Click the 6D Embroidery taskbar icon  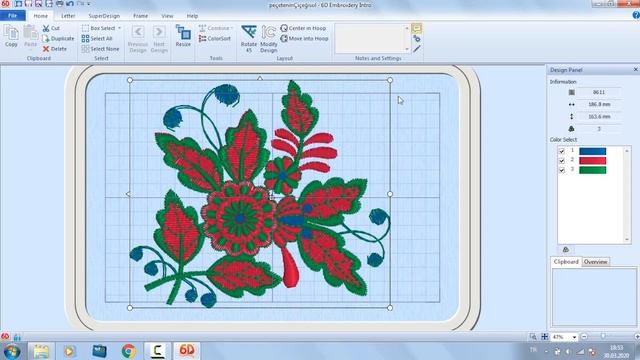pyautogui.click(x=187, y=351)
